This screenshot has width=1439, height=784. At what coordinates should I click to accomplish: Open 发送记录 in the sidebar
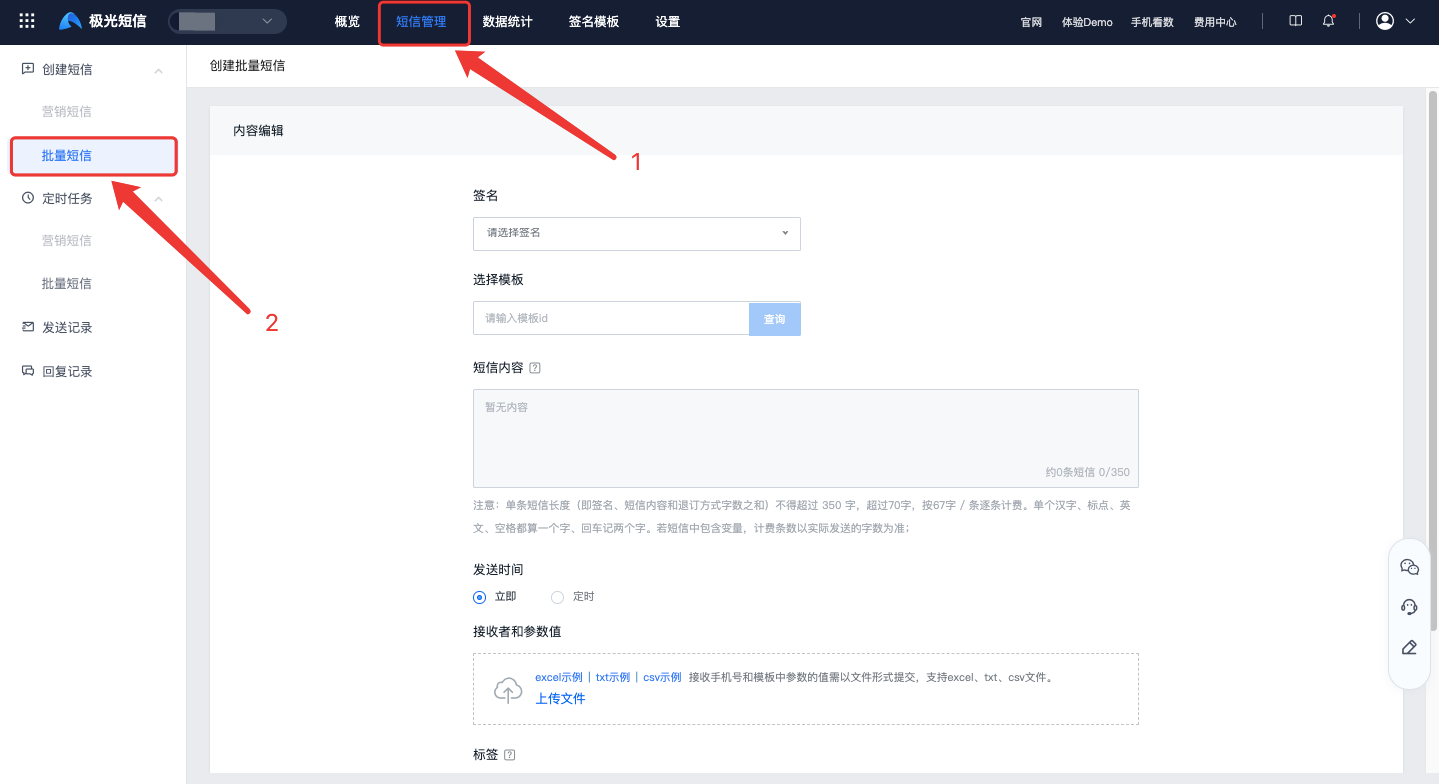(67, 328)
